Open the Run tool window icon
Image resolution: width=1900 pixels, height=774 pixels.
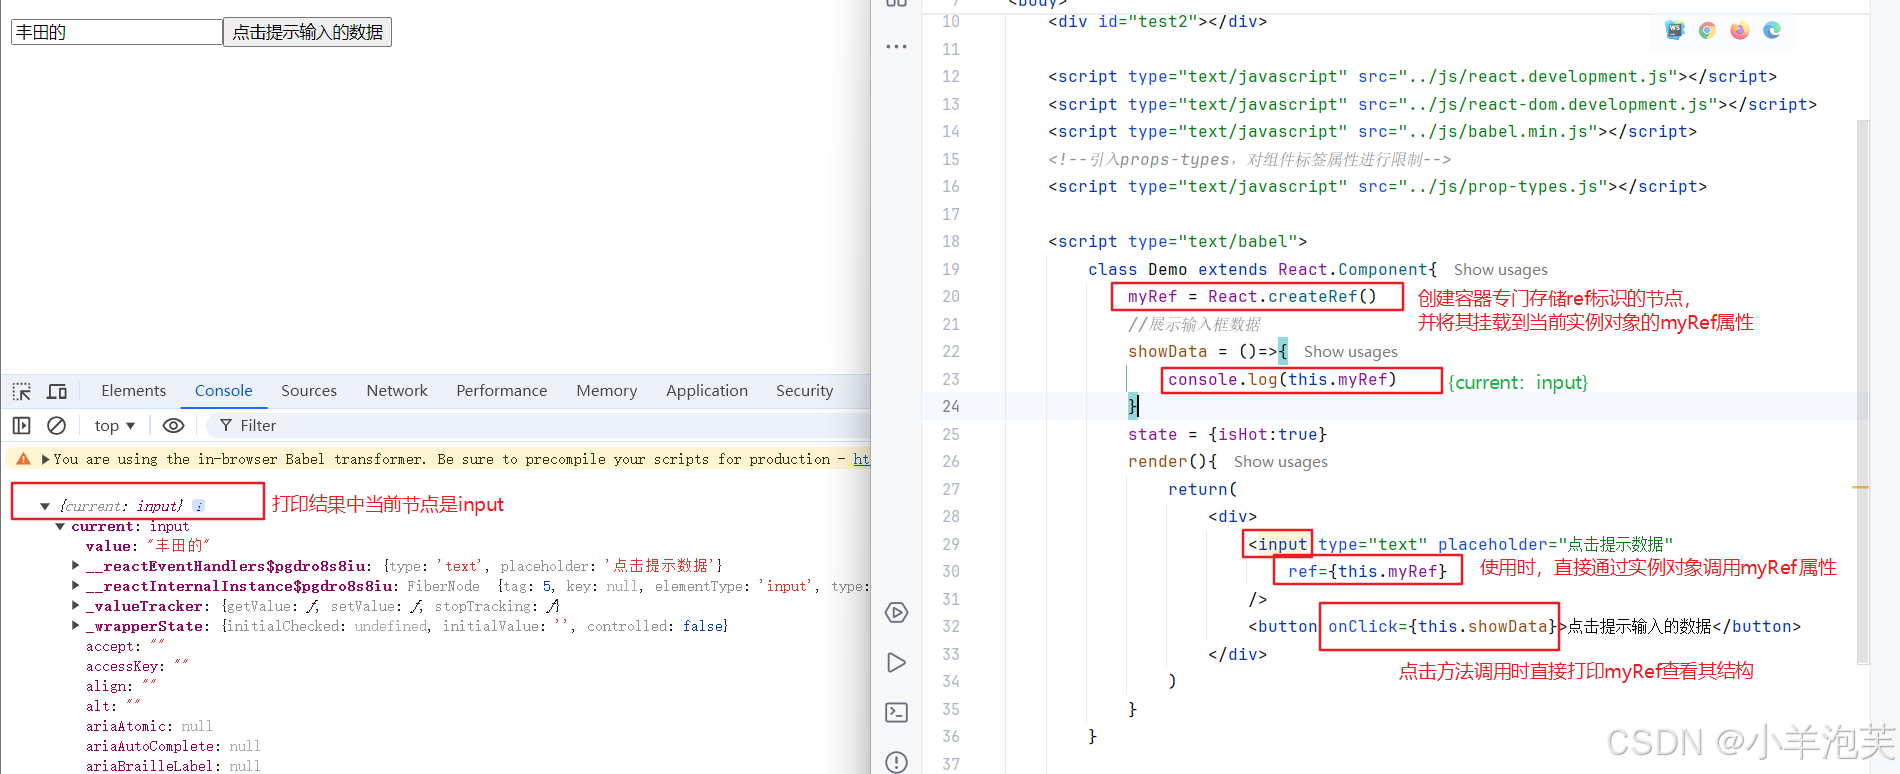click(x=897, y=663)
